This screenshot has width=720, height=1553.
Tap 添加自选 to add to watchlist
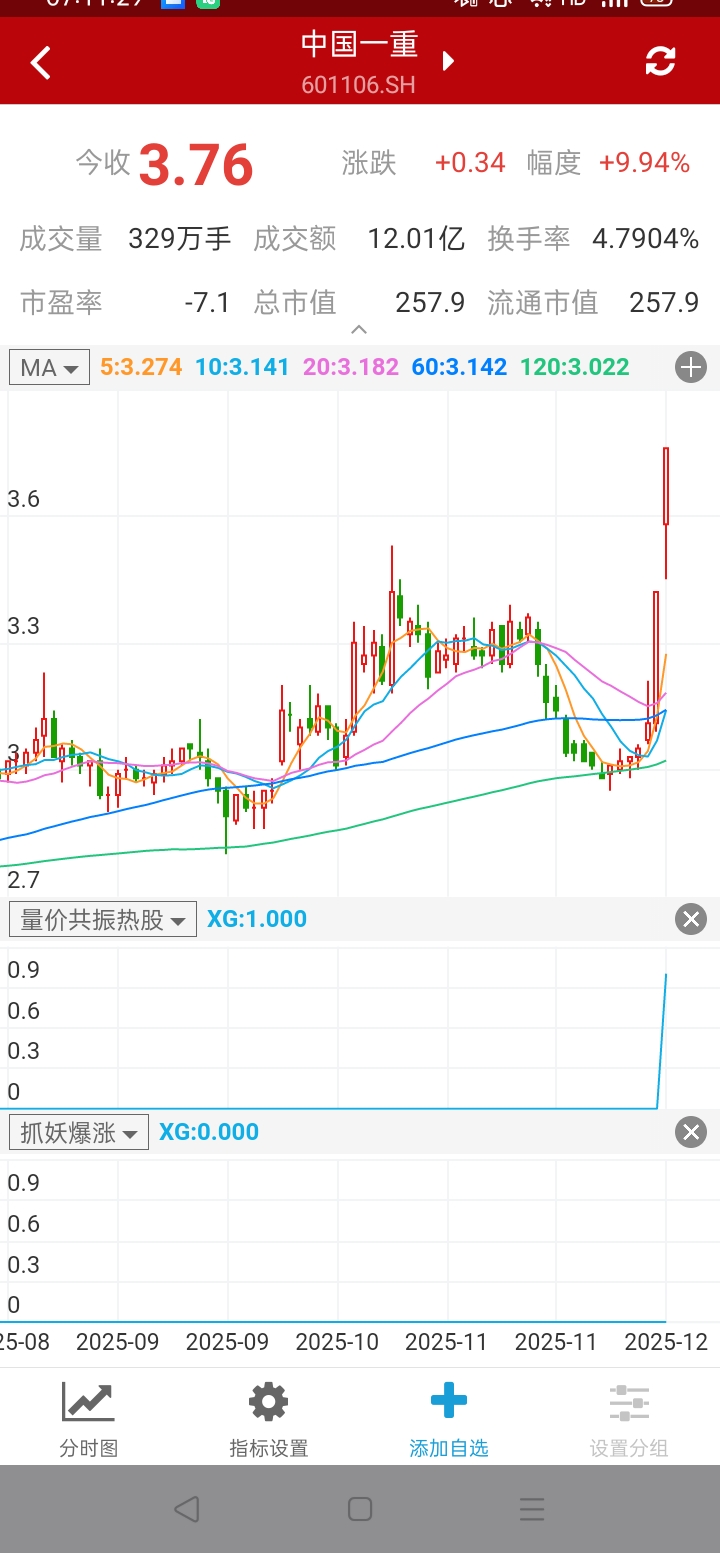coord(448,1418)
